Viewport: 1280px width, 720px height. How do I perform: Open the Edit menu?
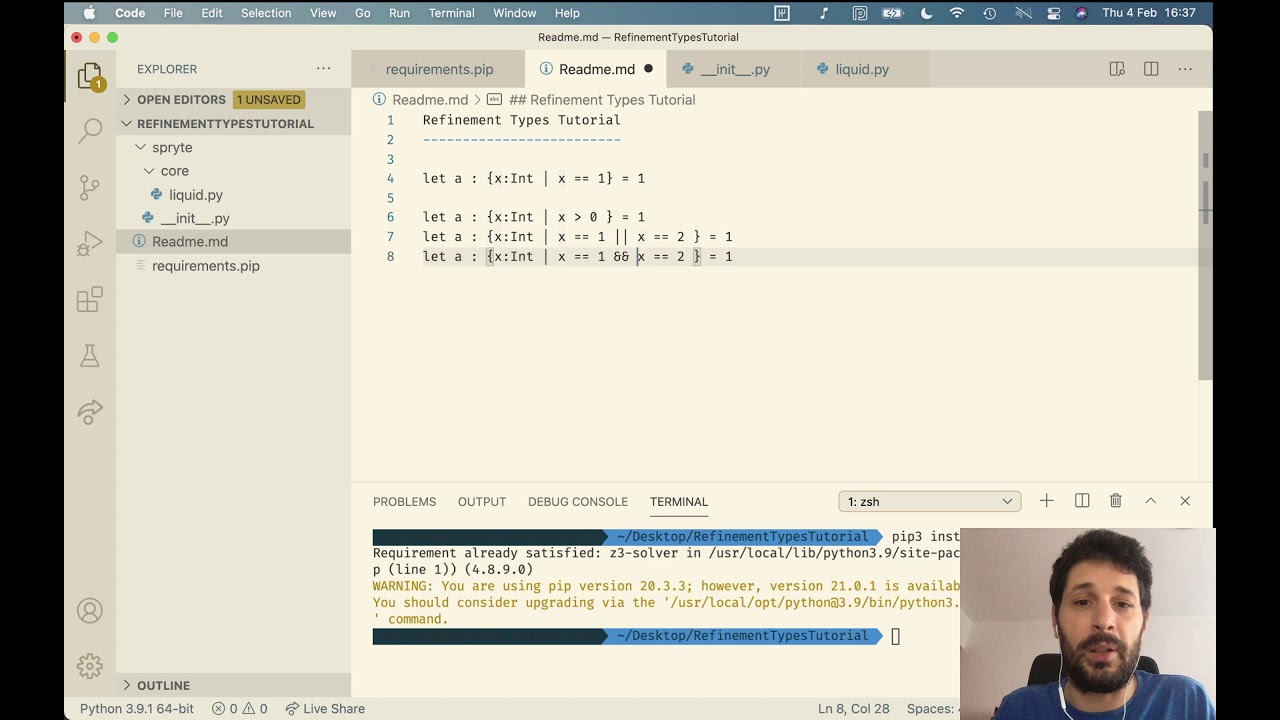pos(212,13)
